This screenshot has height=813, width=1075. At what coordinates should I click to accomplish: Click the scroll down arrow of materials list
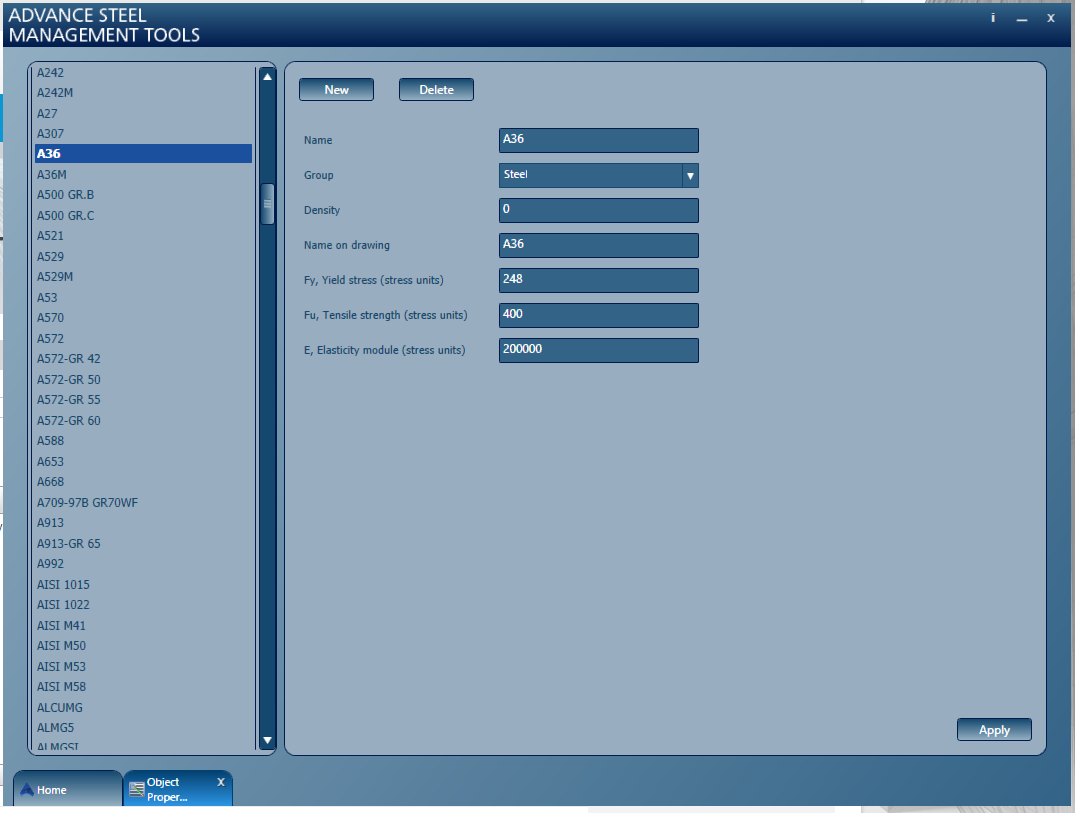267,740
